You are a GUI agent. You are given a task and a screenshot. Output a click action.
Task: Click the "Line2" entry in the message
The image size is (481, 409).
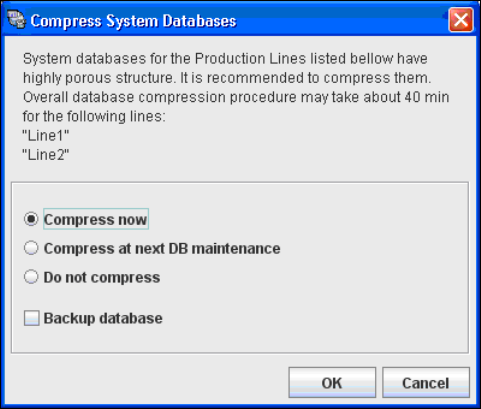pos(46,155)
